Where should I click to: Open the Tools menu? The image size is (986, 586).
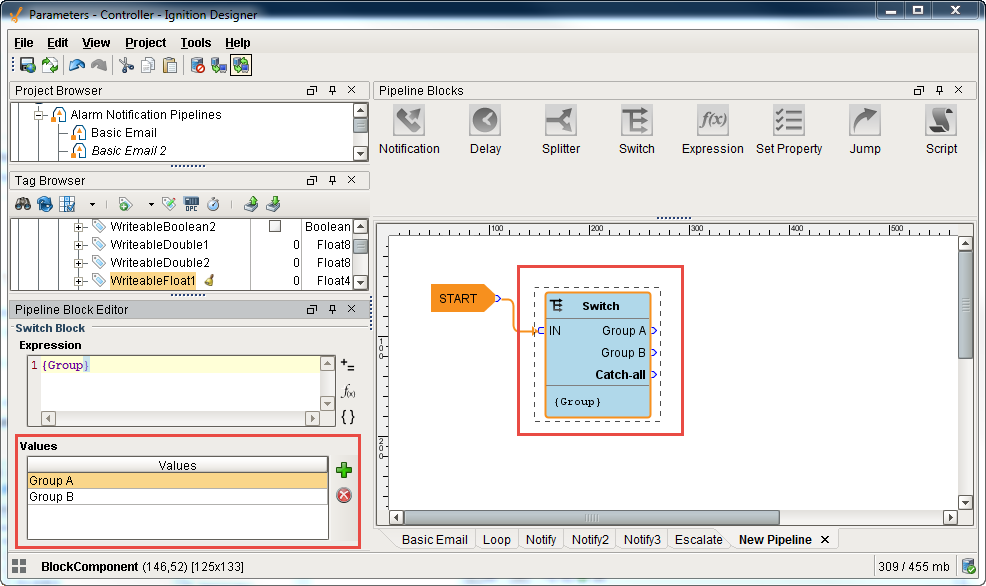(196, 43)
